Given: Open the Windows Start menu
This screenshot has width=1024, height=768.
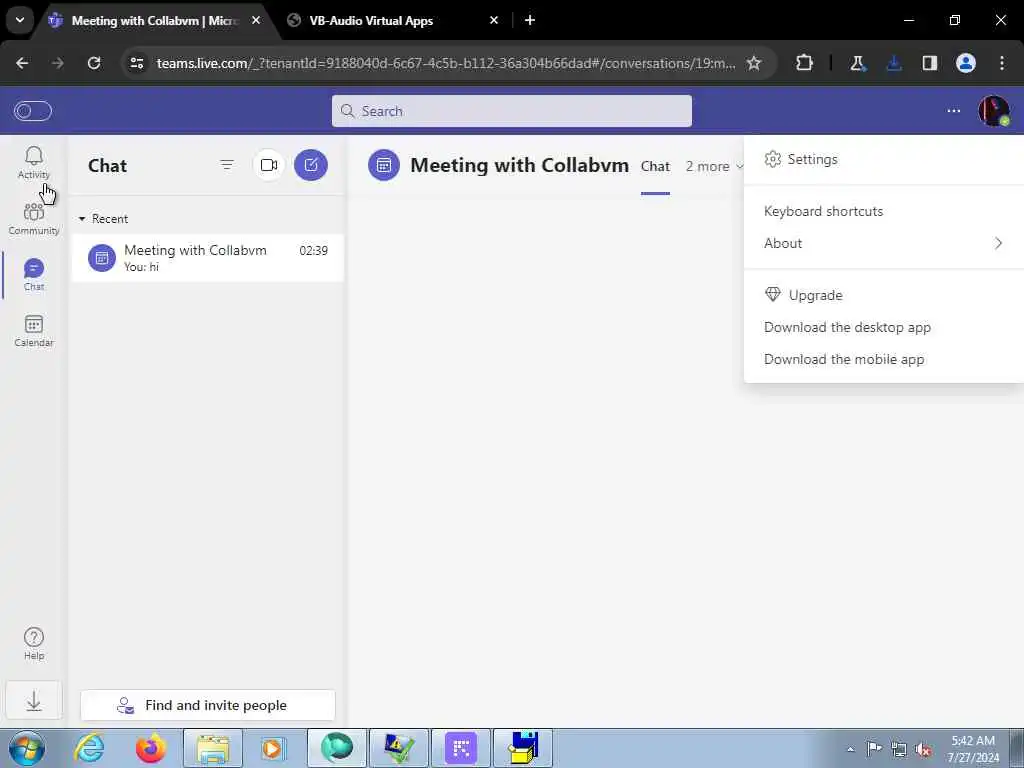Looking at the screenshot, I should pyautogui.click(x=27, y=748).
